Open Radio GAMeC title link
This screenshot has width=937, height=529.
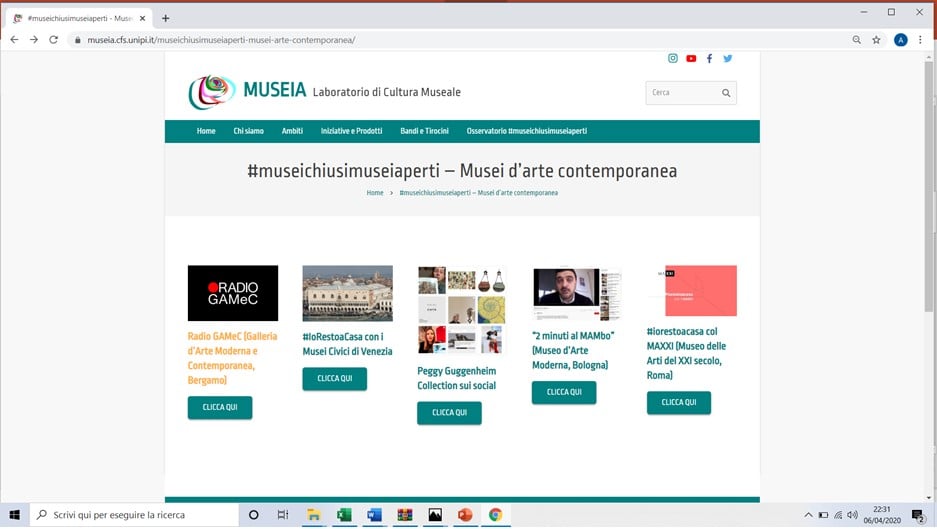click(x=232, y=358)
